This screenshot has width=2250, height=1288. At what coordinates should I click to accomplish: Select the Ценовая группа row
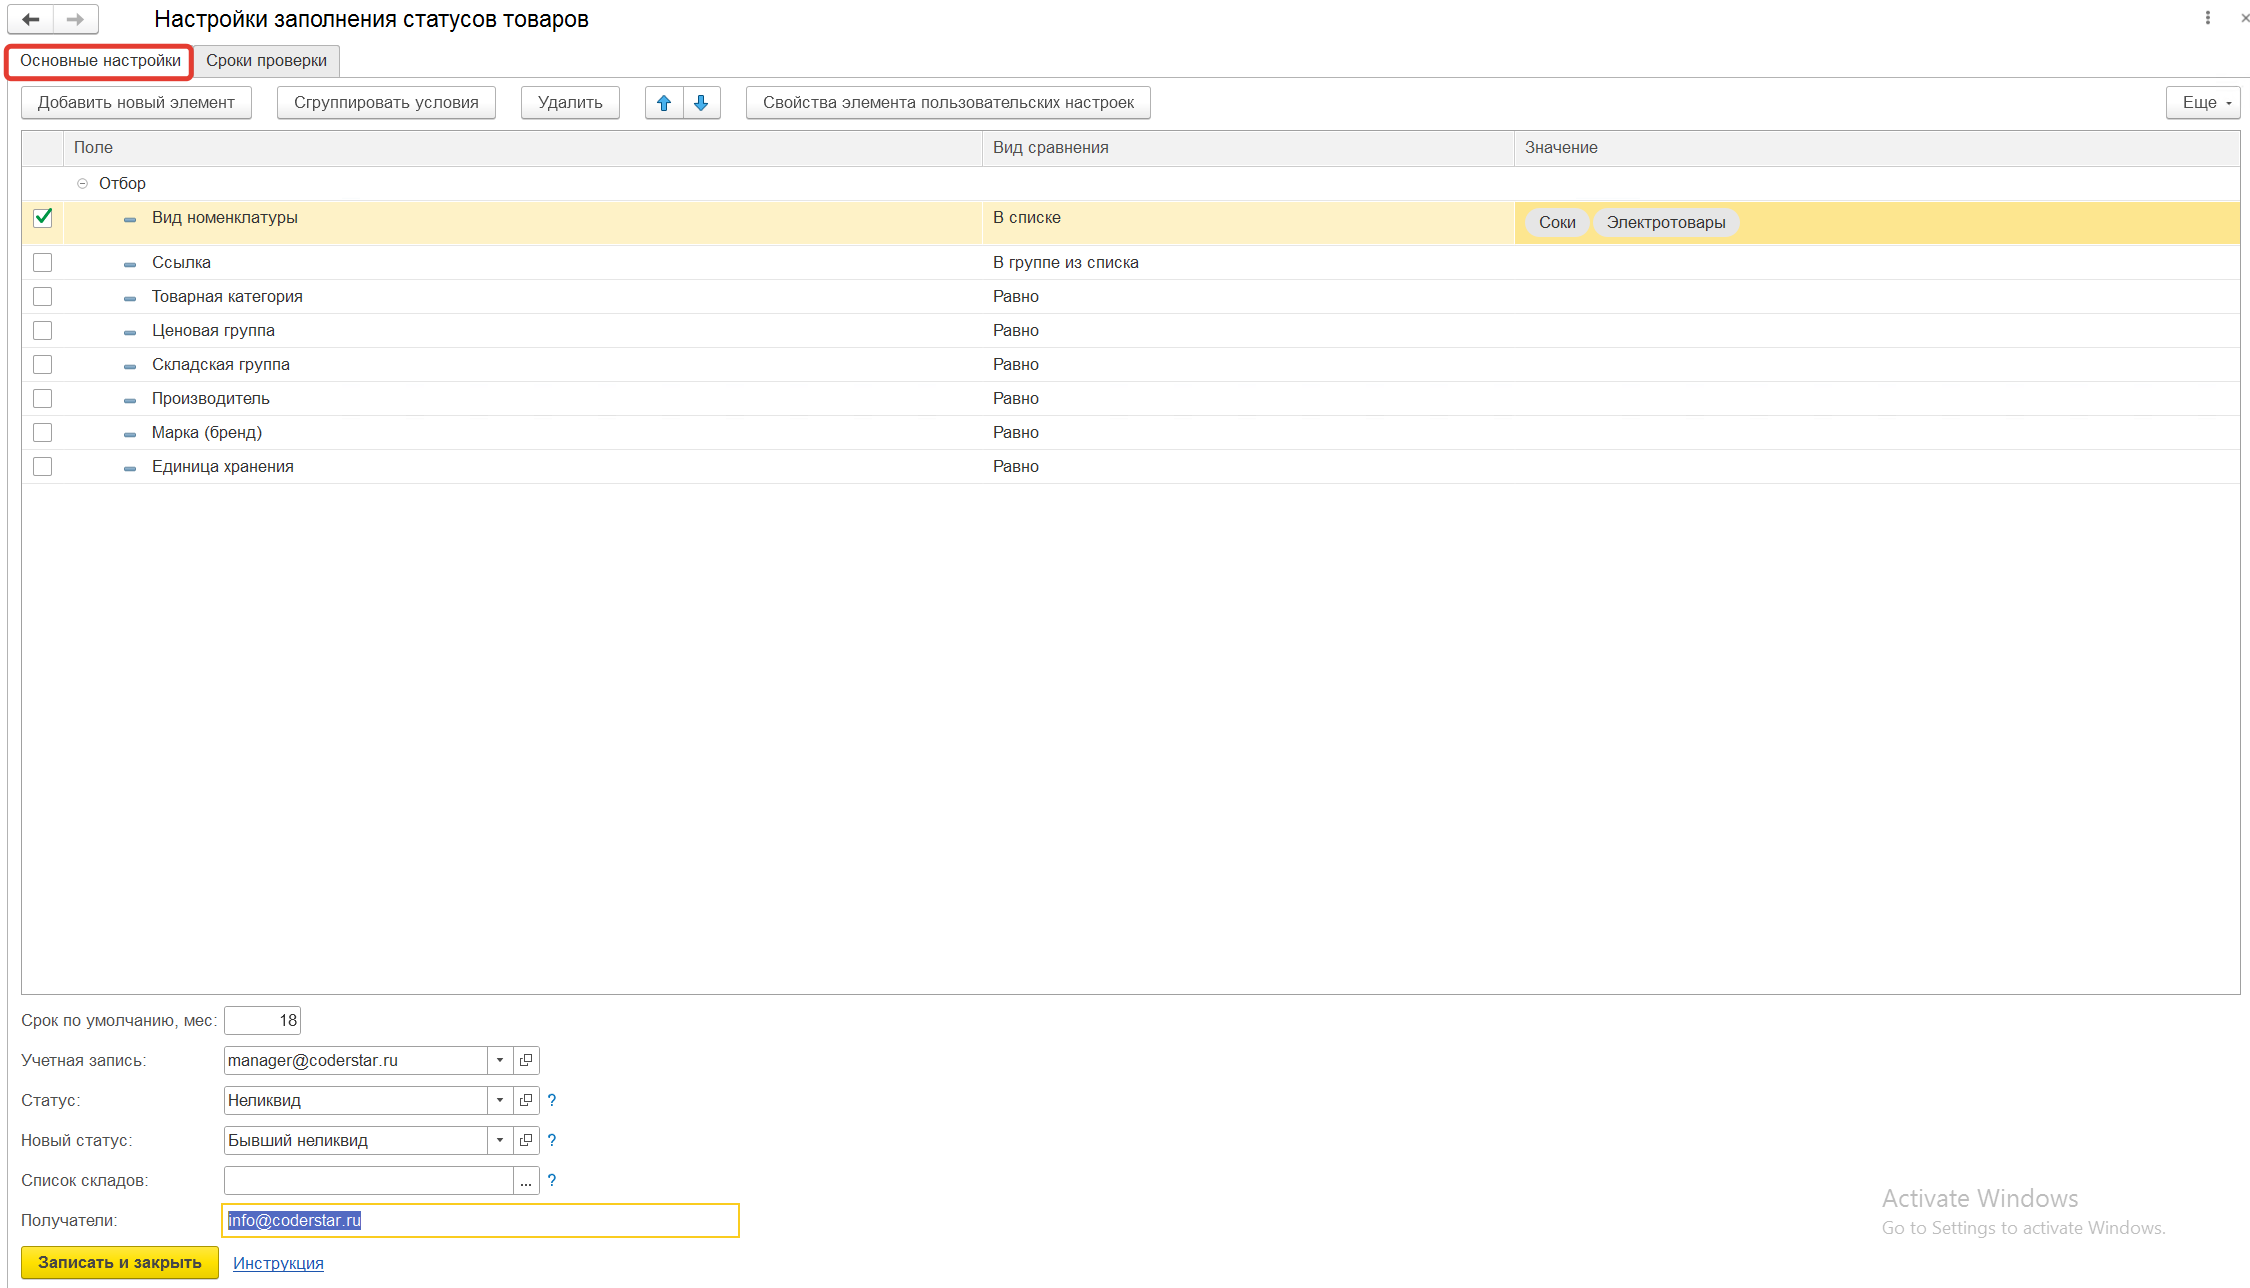coord(1130,330)
